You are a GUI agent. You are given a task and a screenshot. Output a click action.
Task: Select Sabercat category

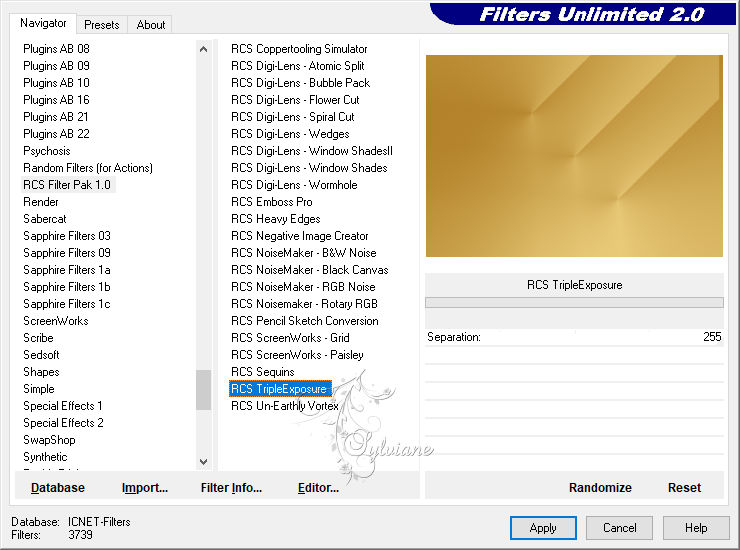45,219
